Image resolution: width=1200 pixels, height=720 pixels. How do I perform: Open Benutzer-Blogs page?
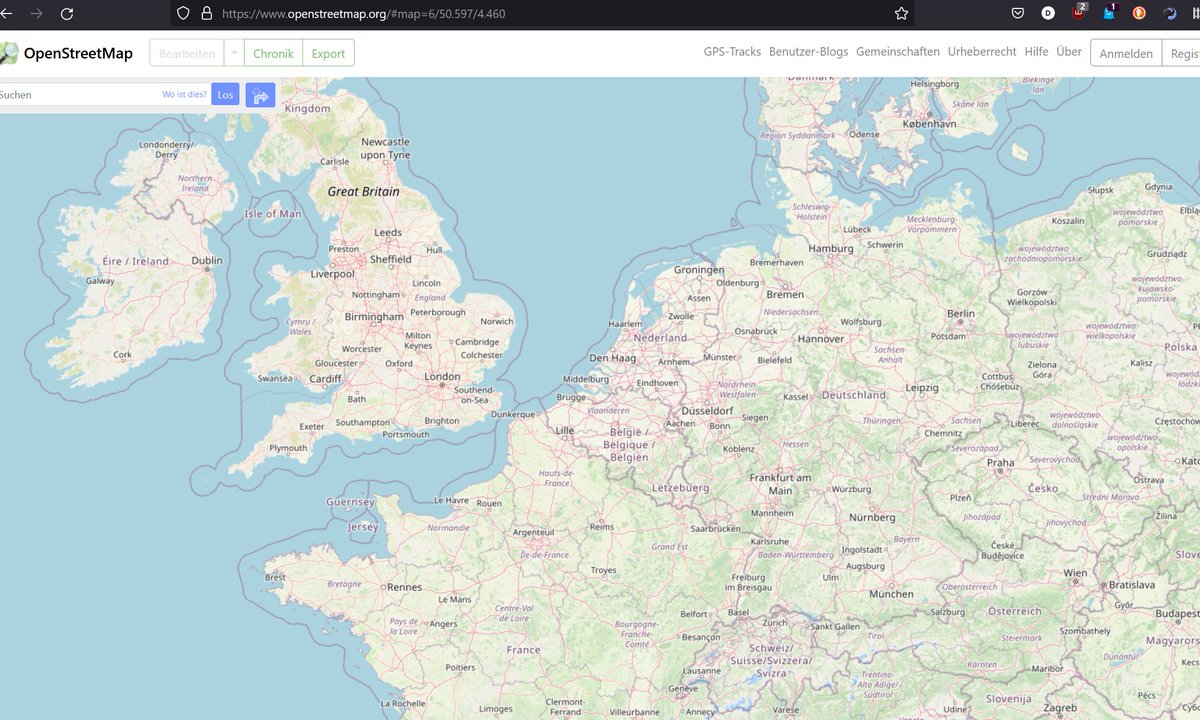tap(808, 52)
